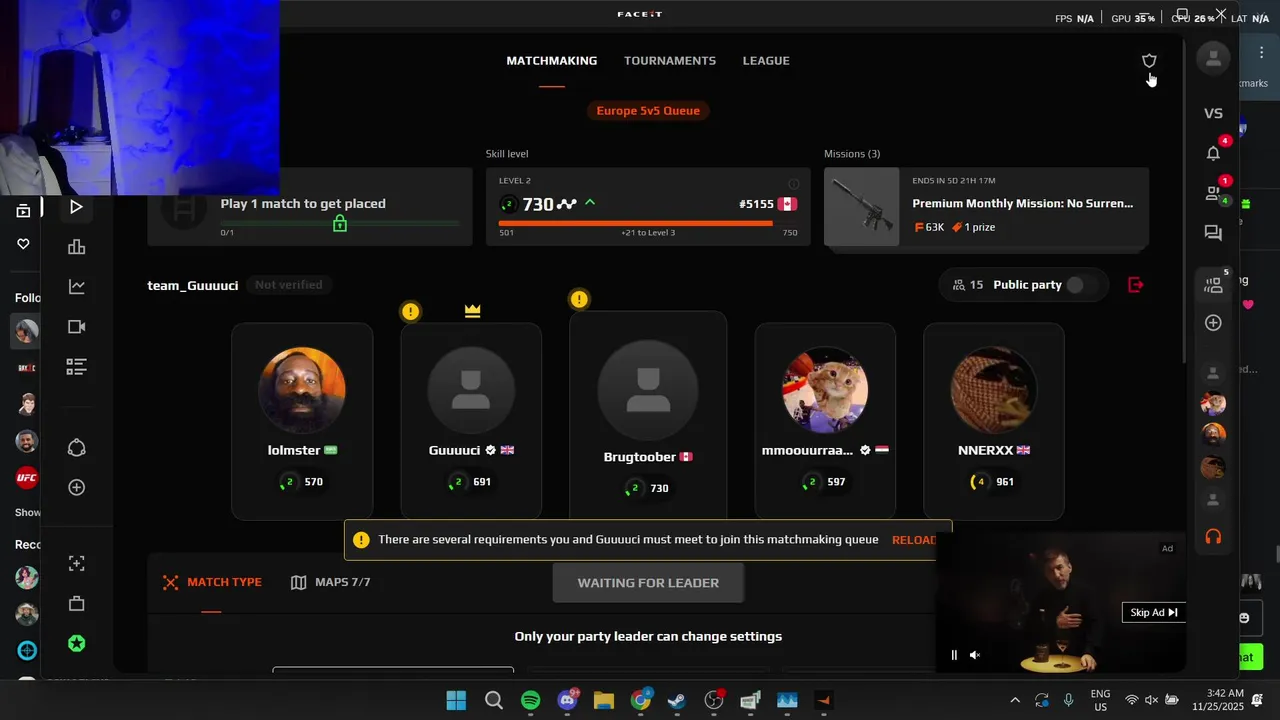Select the MAPS 7/7 tab

[331, 582]
